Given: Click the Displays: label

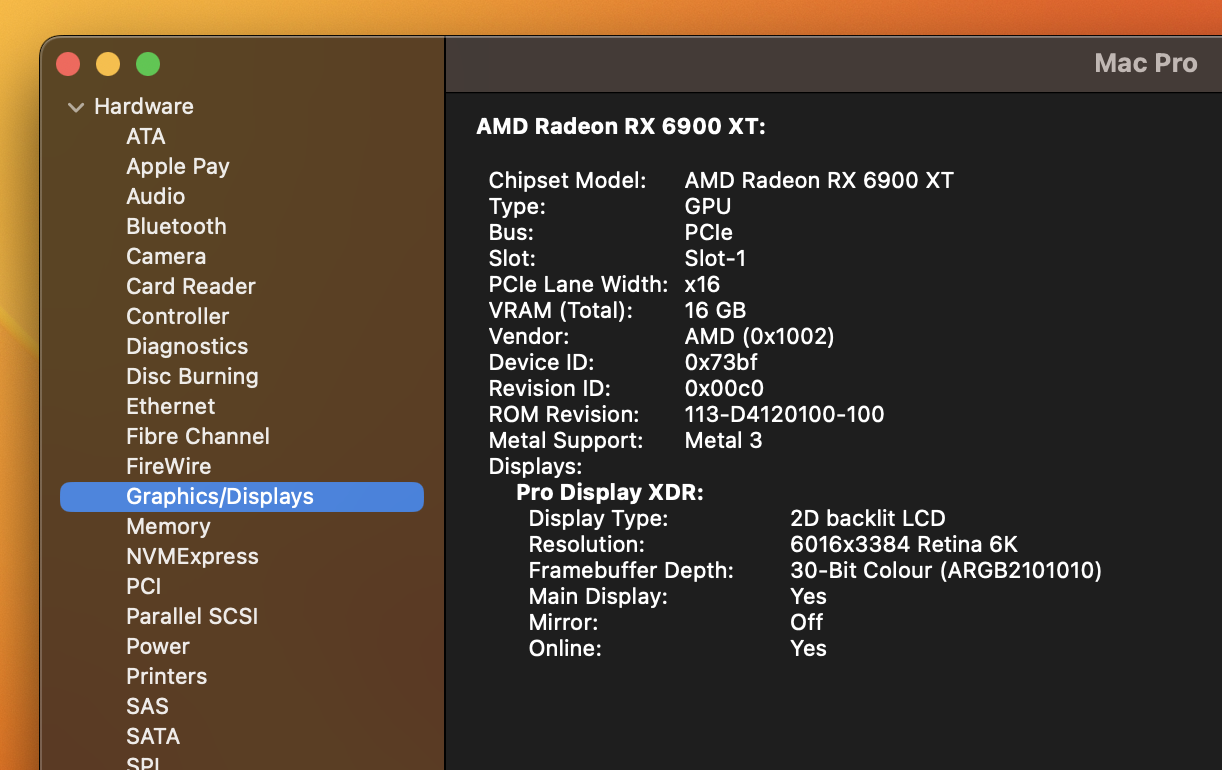Looking at the screenshot, I should coord(536,466).
